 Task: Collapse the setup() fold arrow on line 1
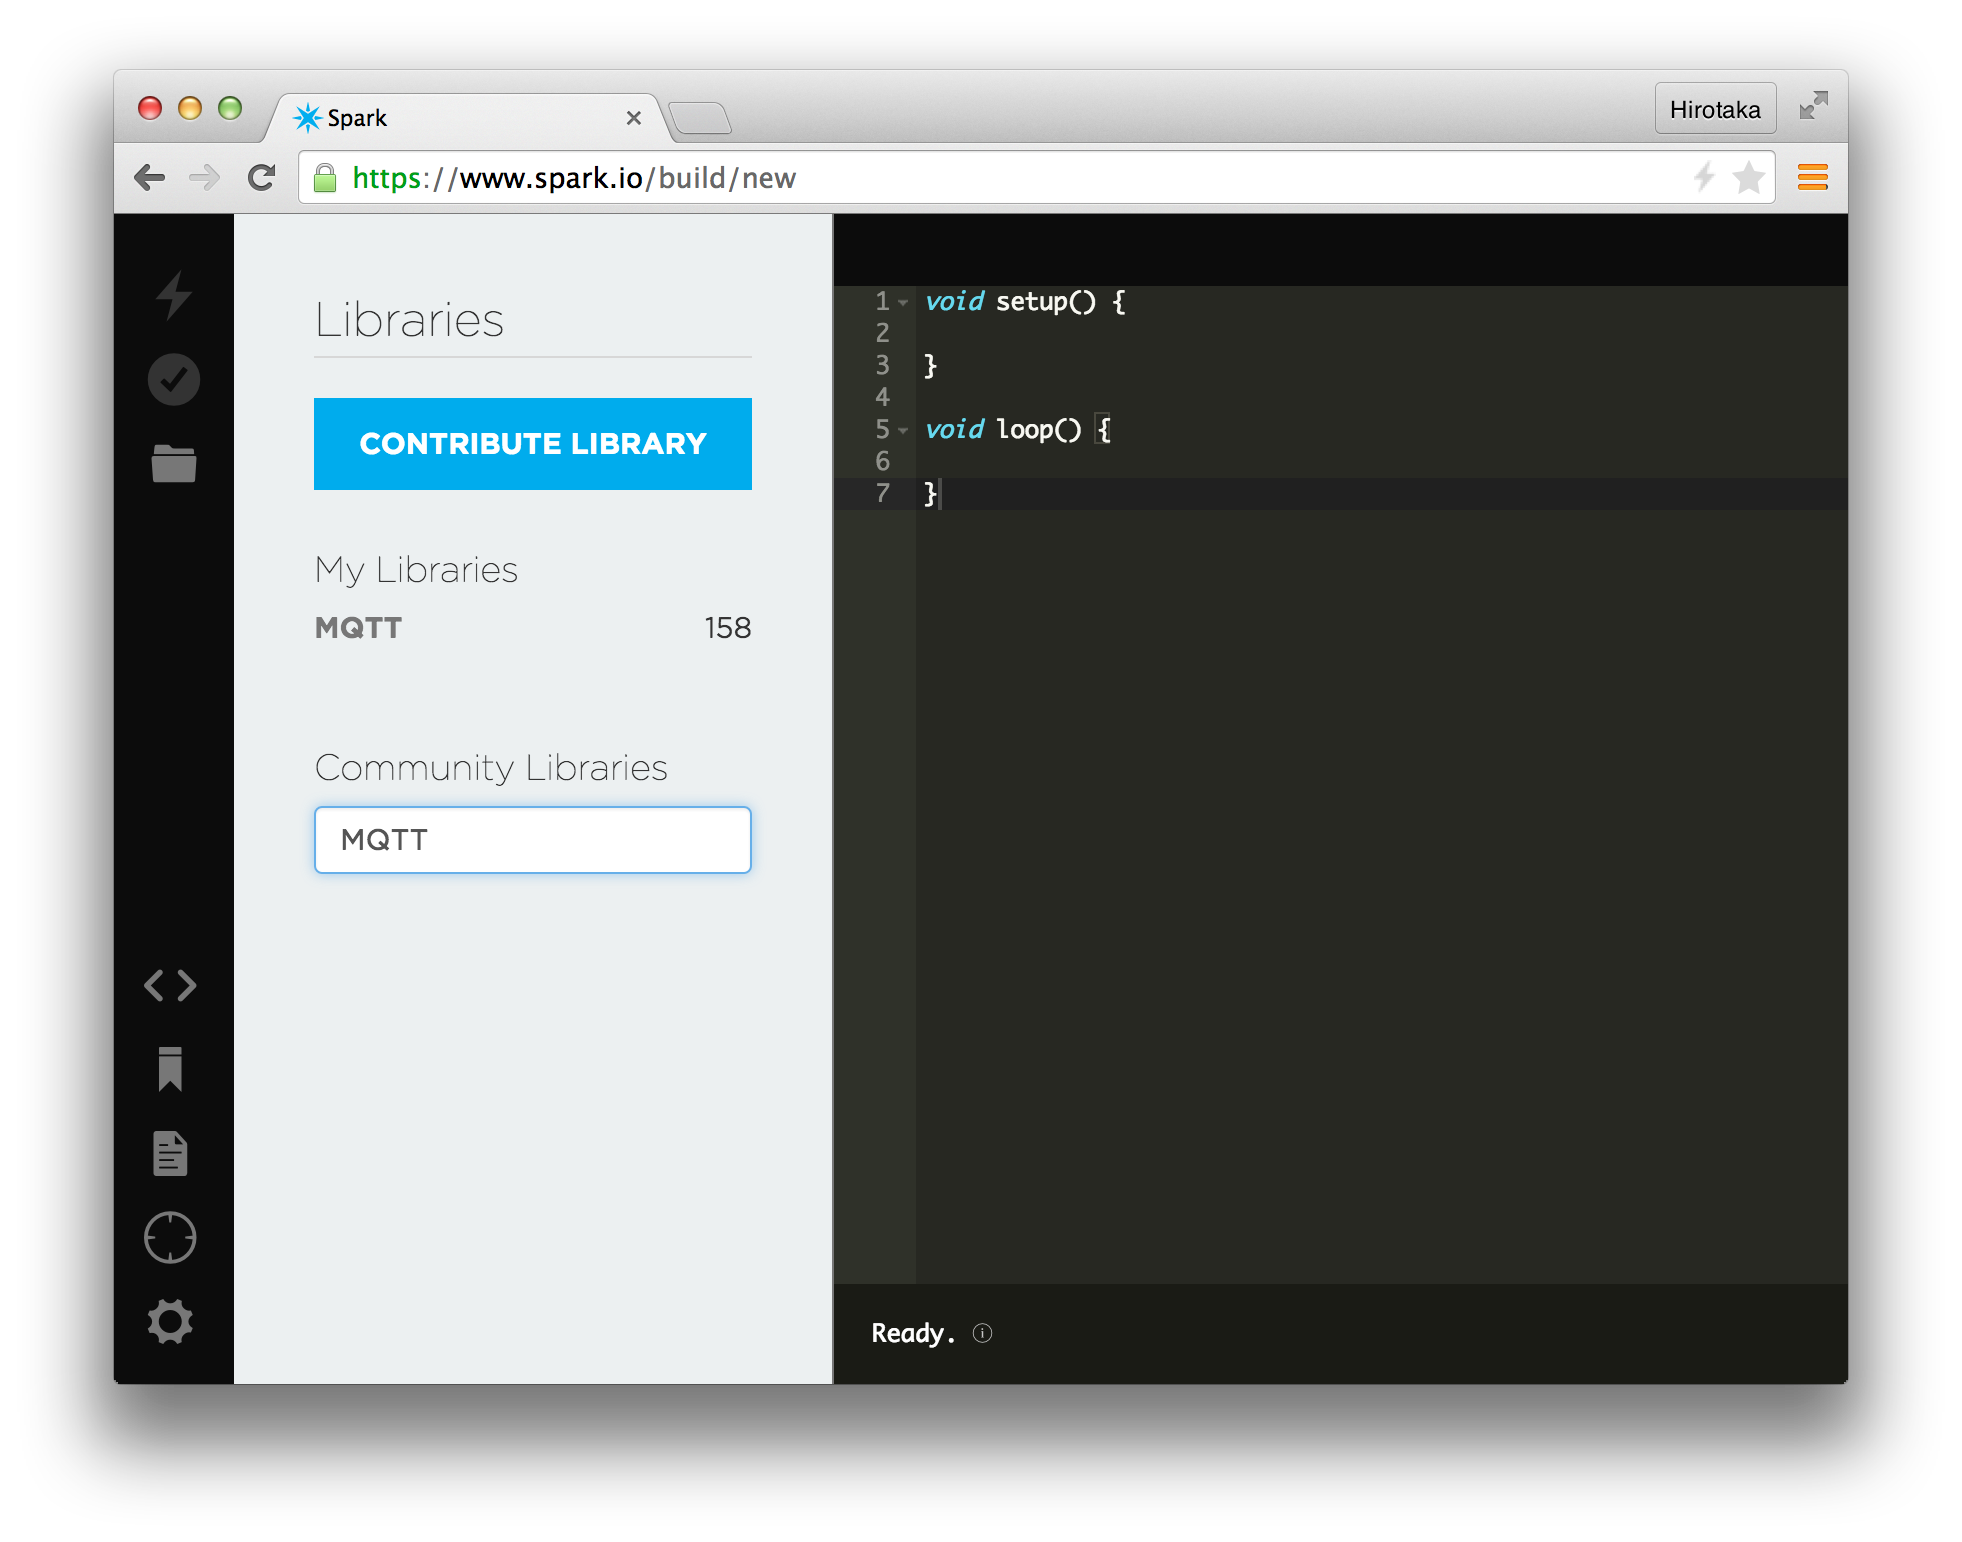(x=903, y=302)
